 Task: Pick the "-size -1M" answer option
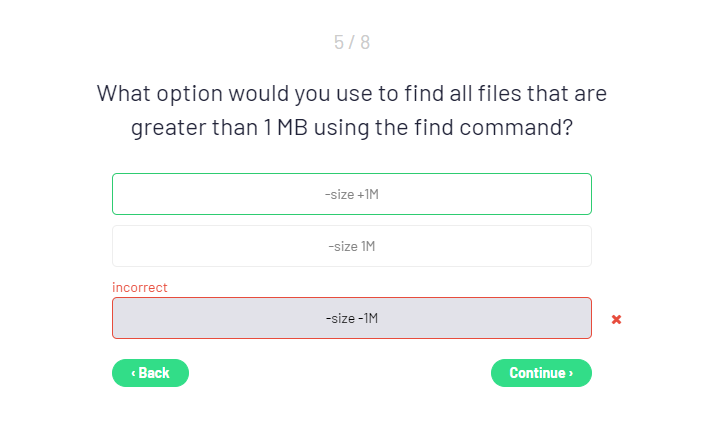351,318
